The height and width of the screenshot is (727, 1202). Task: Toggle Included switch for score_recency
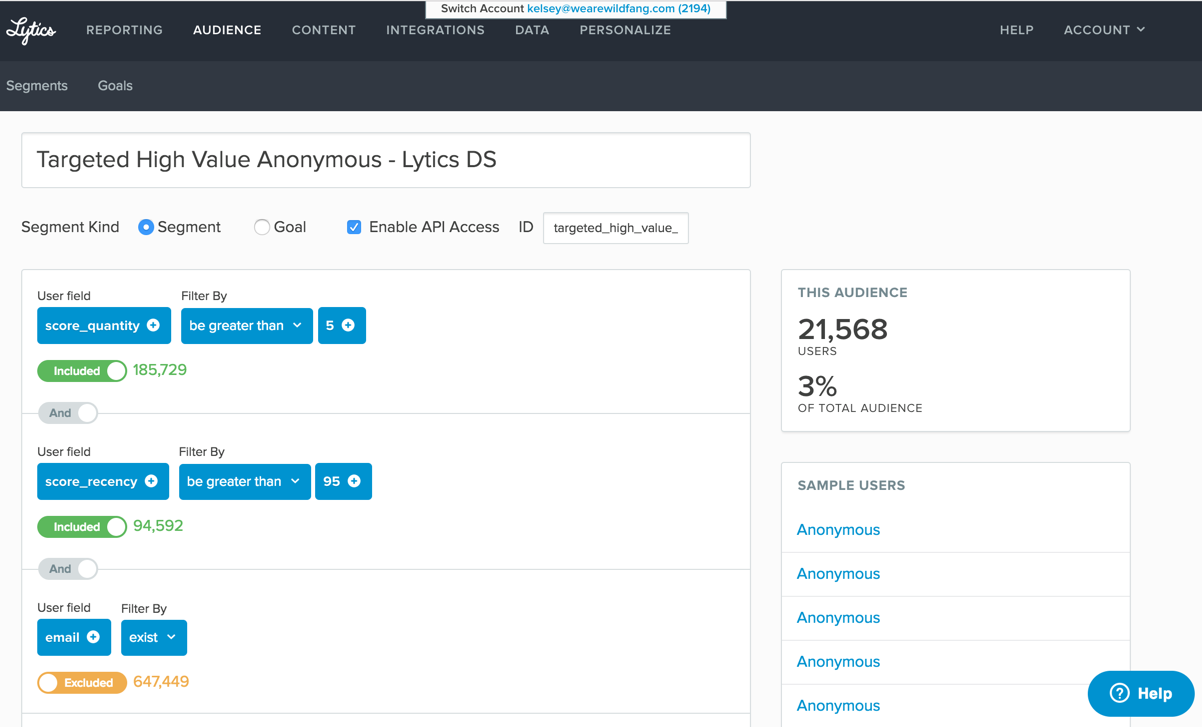pyautogui.click(x=82, y=527)
